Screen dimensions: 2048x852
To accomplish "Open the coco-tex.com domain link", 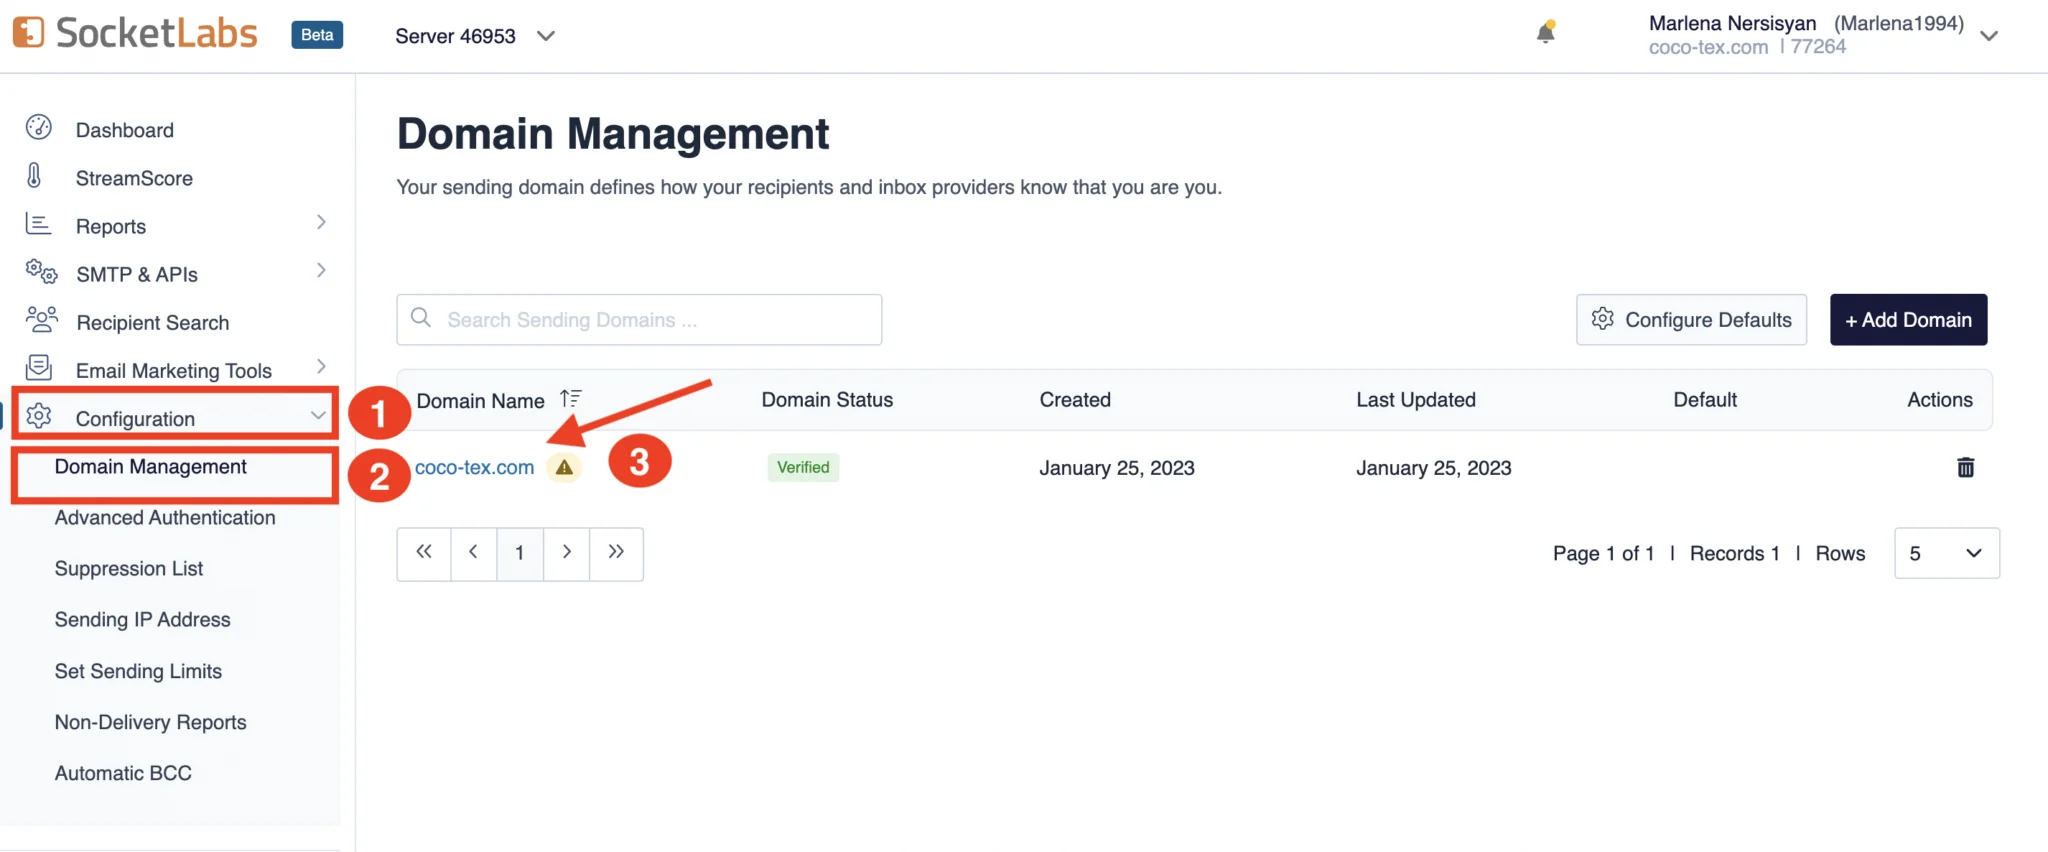I will (x=474, y=467).
